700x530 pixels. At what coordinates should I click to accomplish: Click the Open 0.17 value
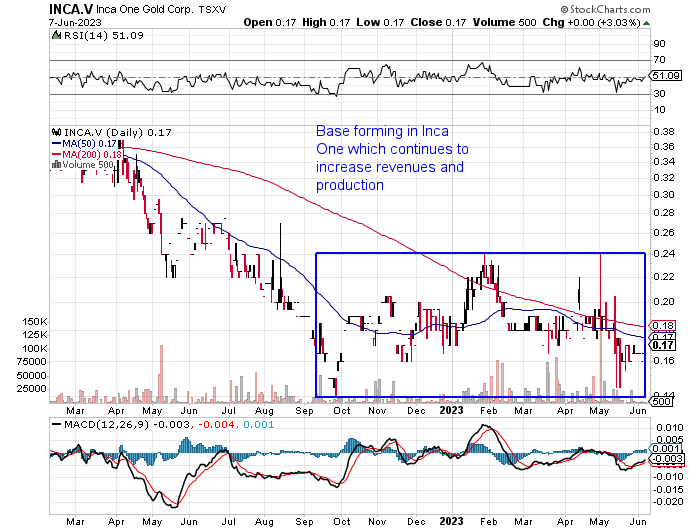[x=270, y=22]
